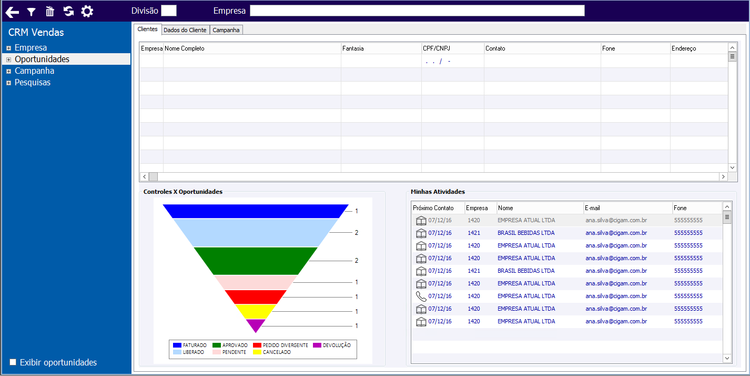Click the pink PENDENTE funnel segment
This screenshot has width=750, height=376.
pyautogui.click(x=256, y=282)
